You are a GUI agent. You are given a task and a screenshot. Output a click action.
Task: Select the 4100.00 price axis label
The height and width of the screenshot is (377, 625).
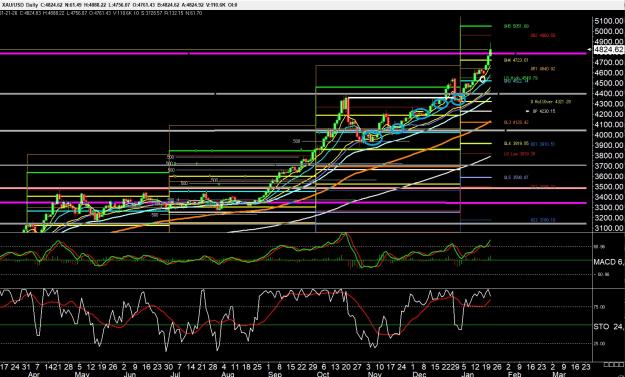608,124
